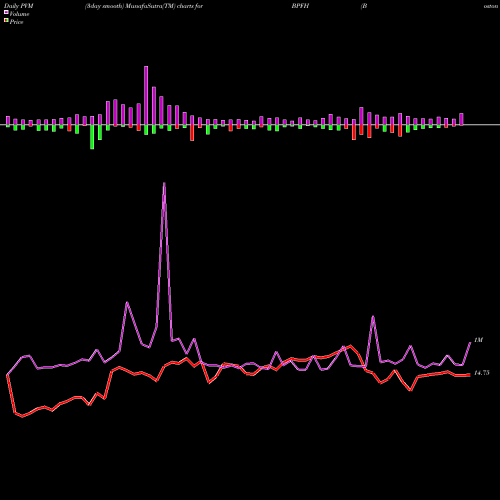Click the Volume legend color swatch
This screenshot has height=500, width=500.
click(6, 13)
